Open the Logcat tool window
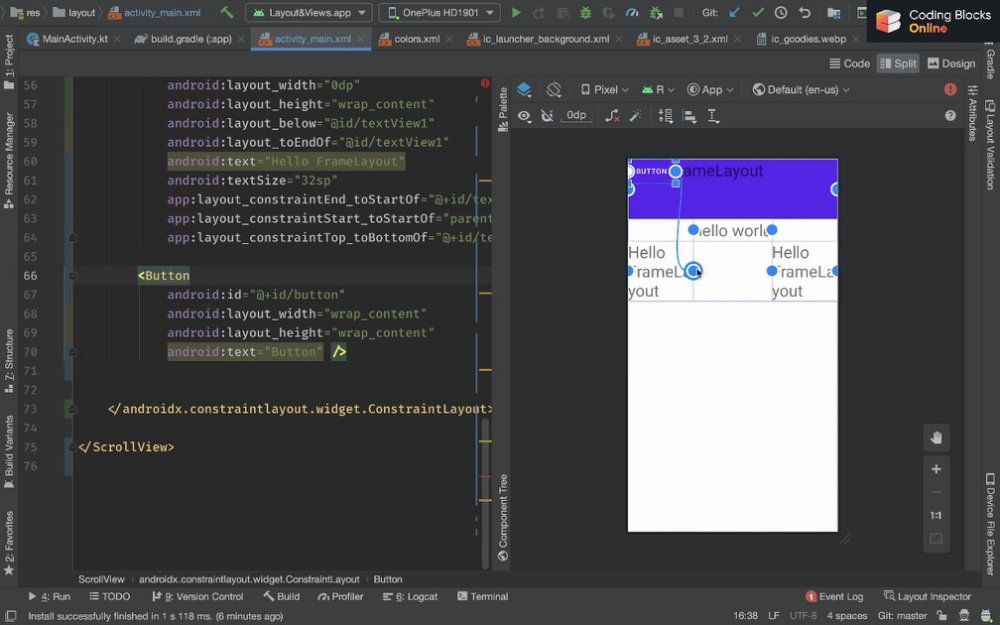Viewport: 1000px width, 625px height. pos(410,597)
